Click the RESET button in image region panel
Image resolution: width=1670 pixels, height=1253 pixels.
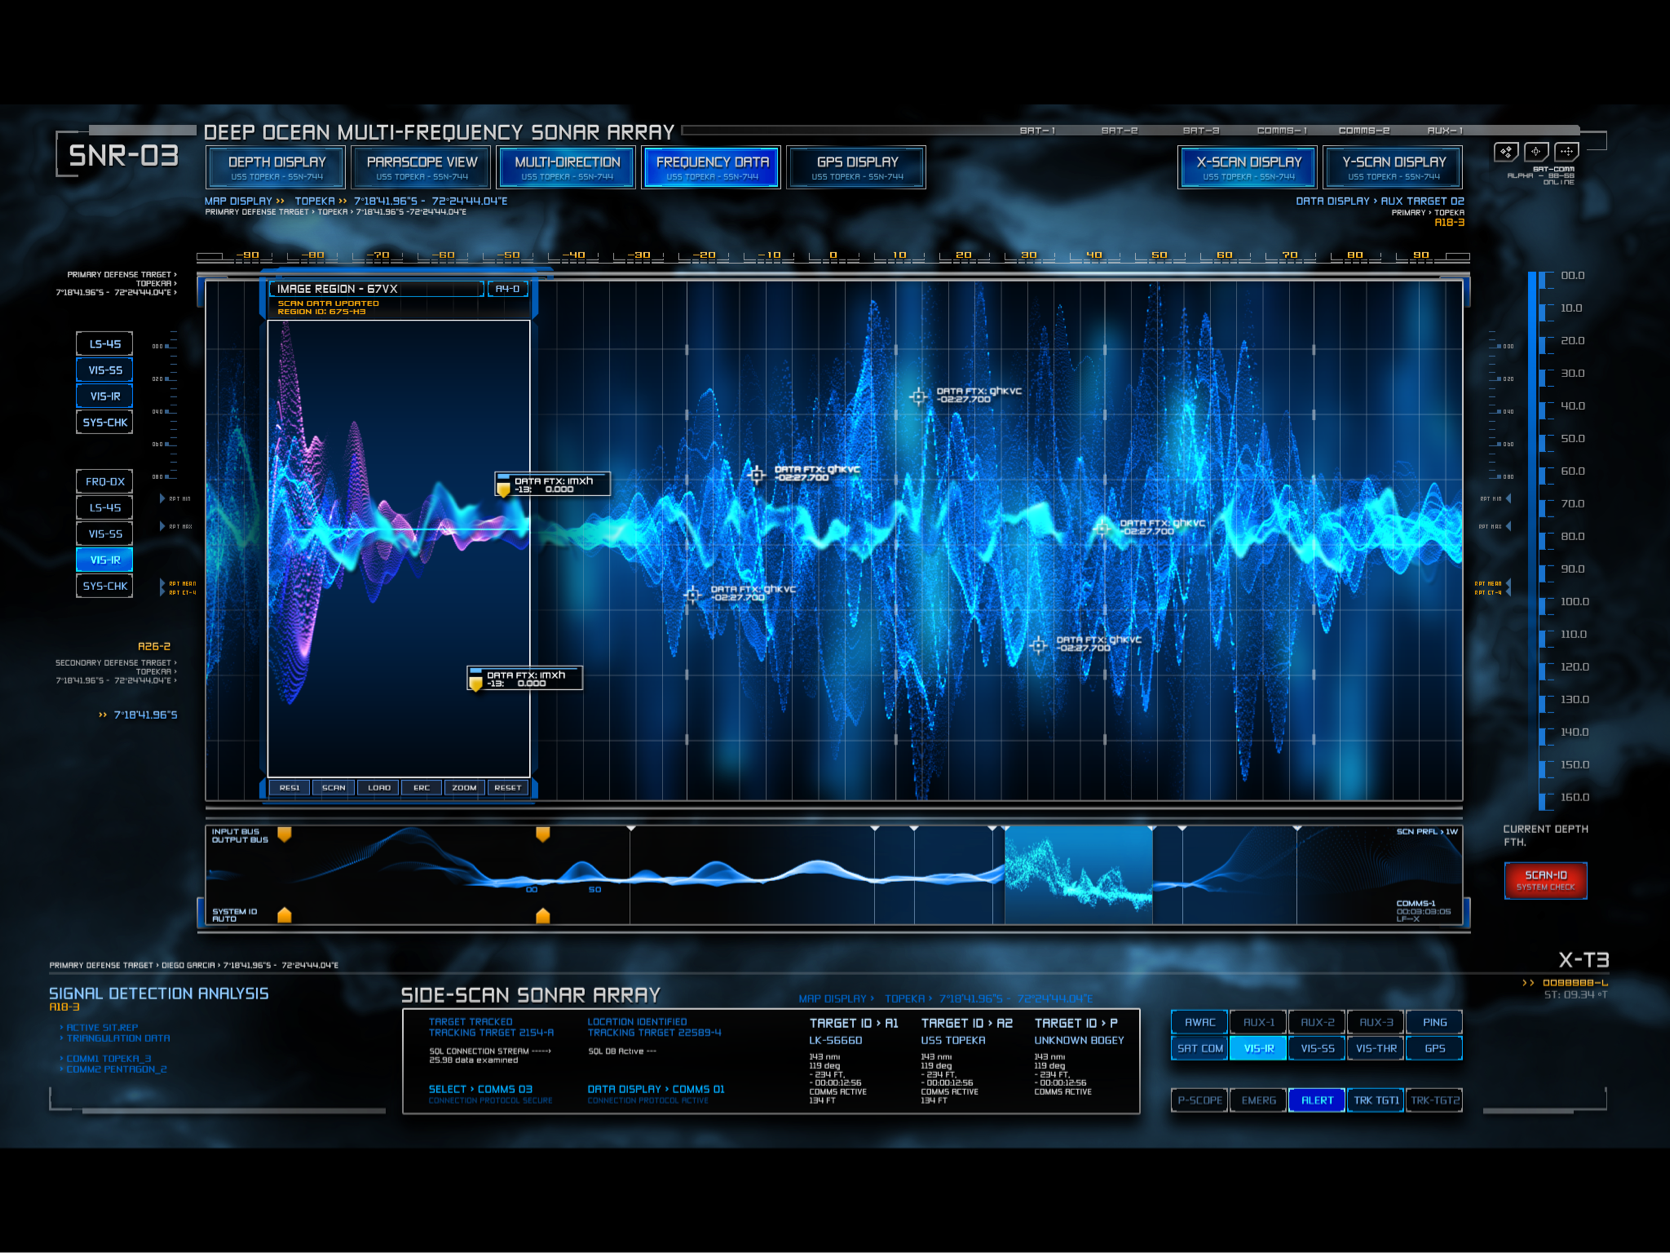[507, 788]
